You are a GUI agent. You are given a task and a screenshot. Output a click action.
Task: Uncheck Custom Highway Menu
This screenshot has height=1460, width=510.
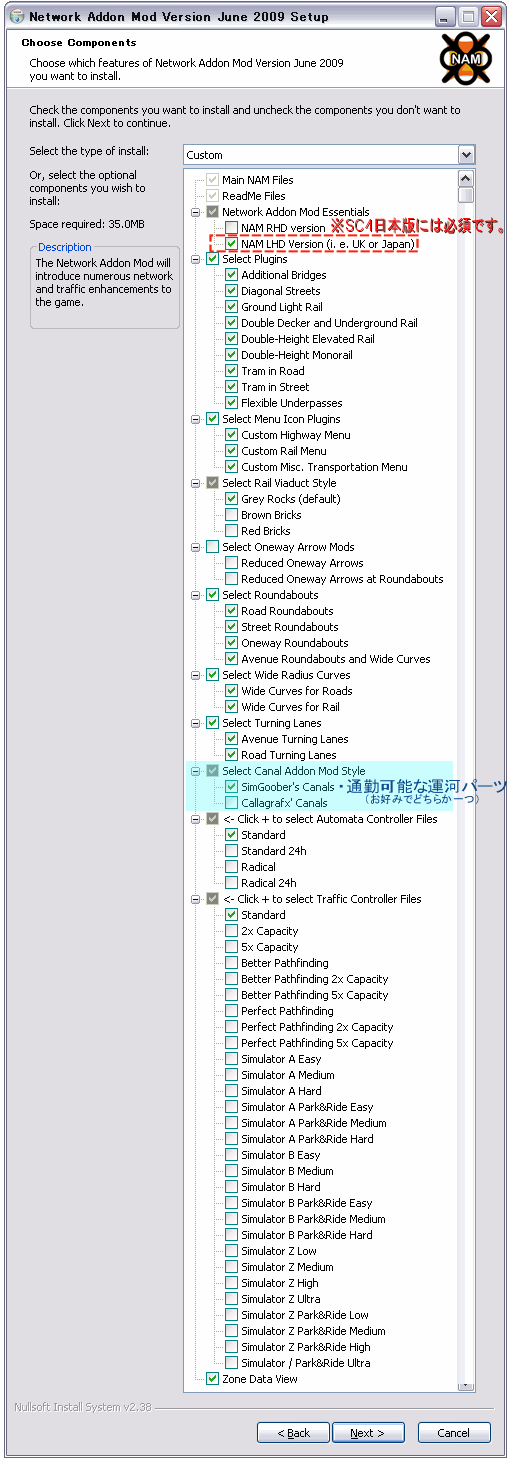click(x=232, y=435)
